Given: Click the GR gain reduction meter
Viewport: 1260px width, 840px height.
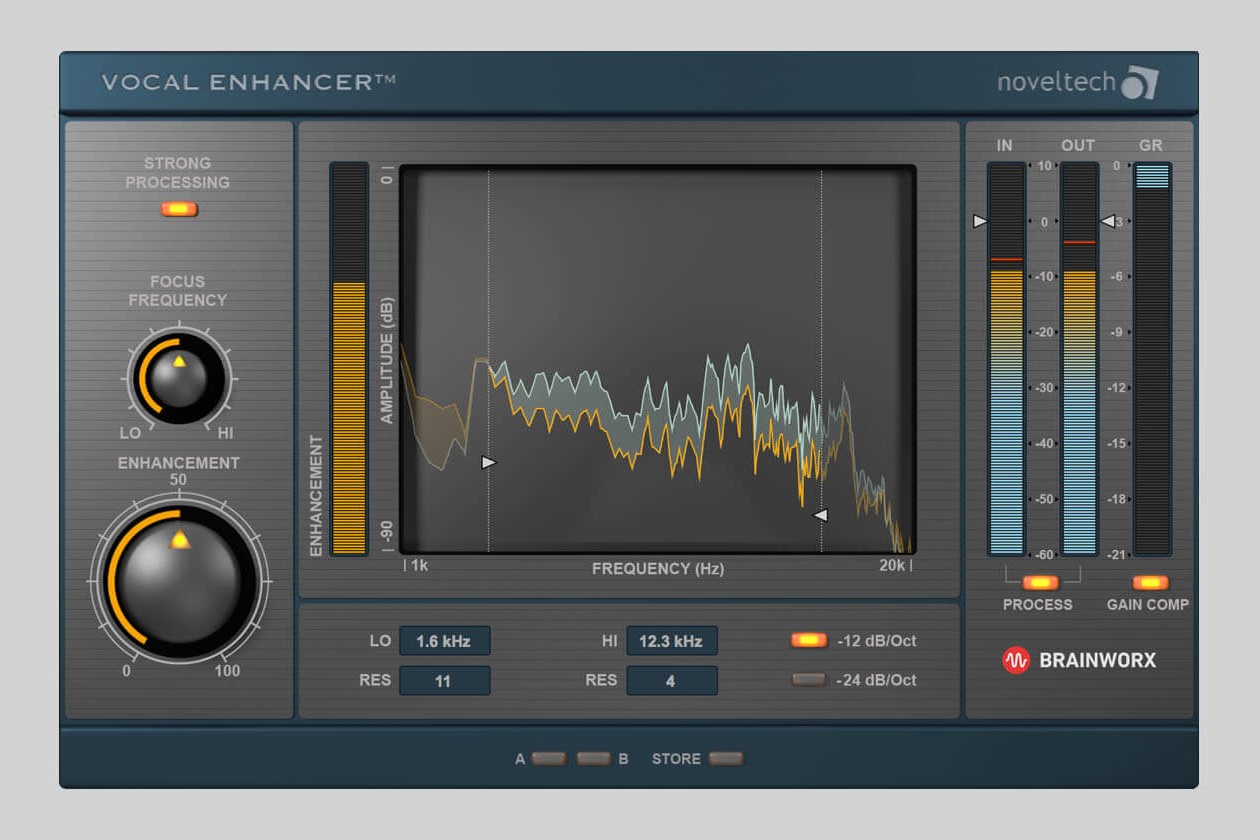Looking at the screenshot, I should click(1152, 359).
